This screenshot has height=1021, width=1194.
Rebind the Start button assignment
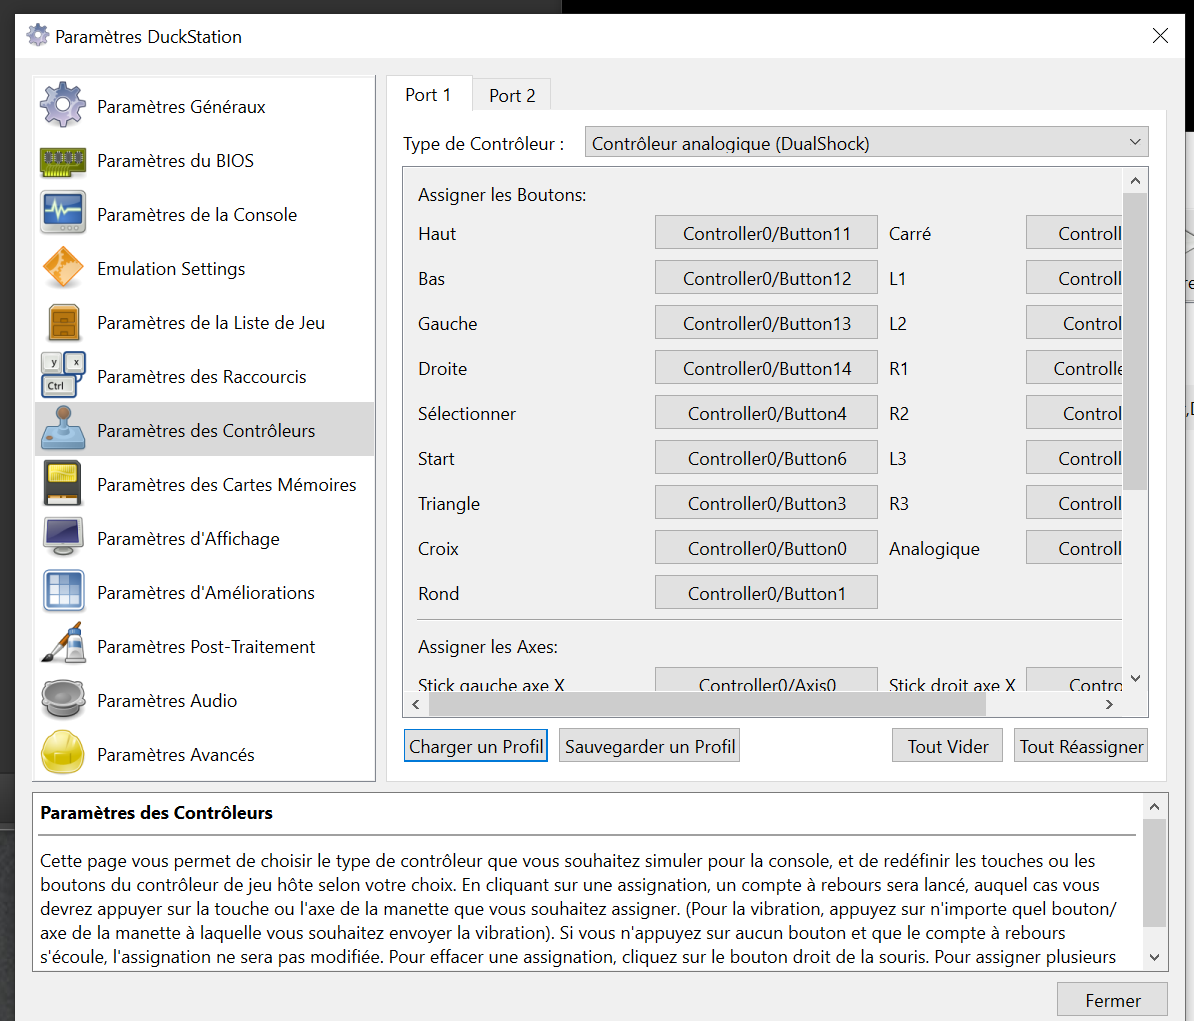766,458
